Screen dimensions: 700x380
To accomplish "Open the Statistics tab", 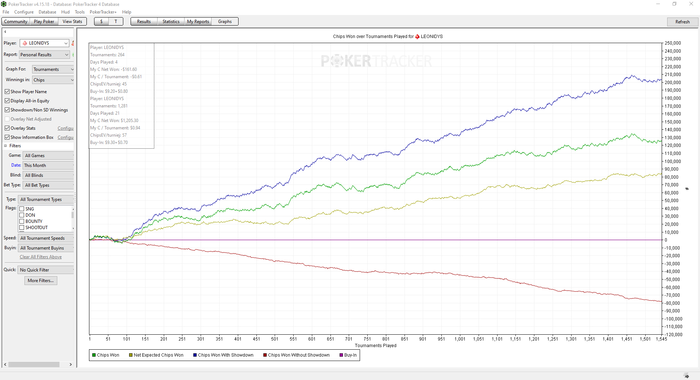I will pos(171,21).
